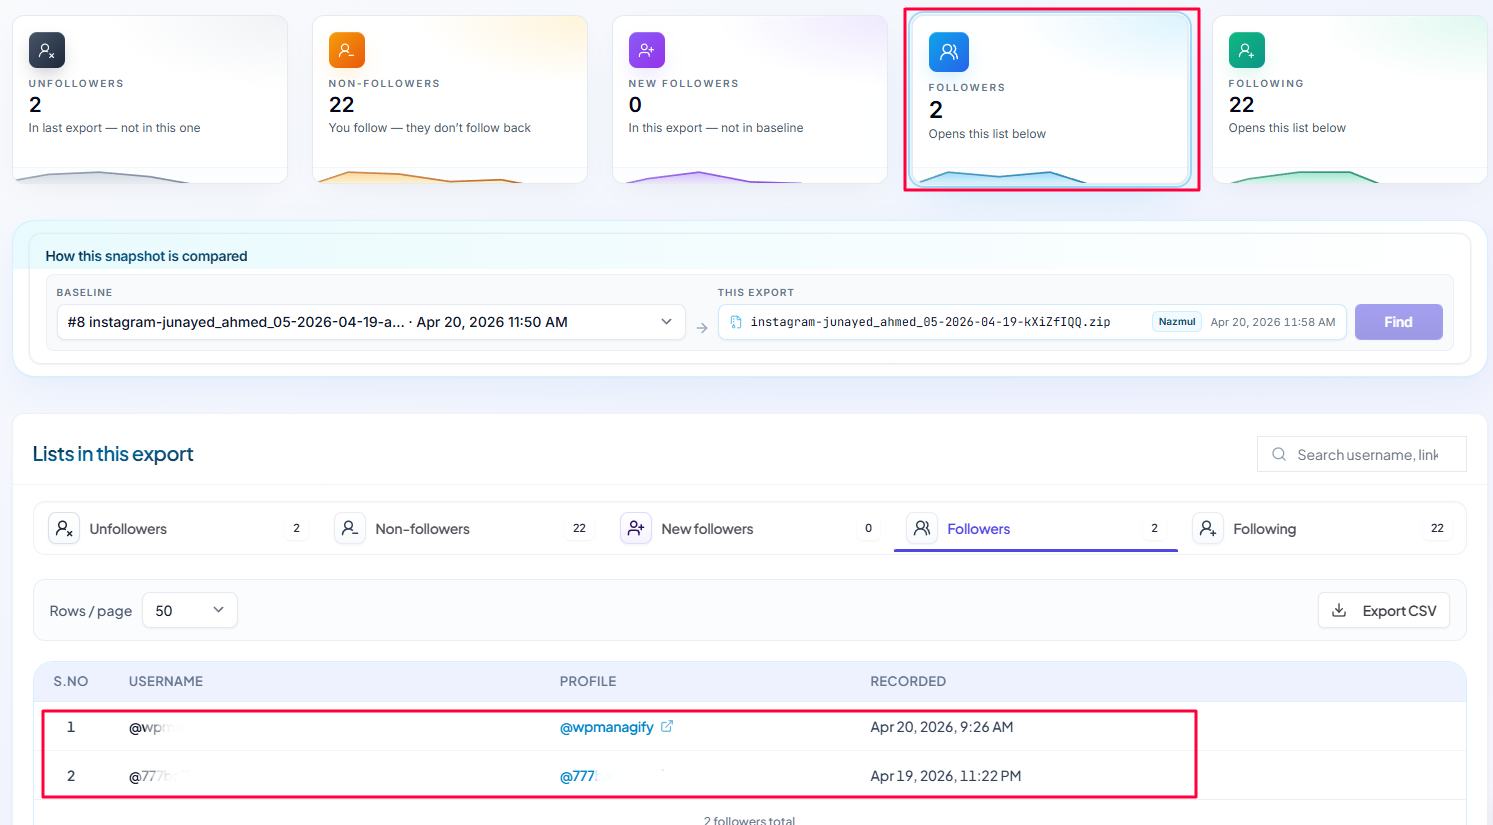Open external link icon beside @wpmanagify
The width and height of the screenshot is (1493, 825).
pyautogui.click(x=667, y=727)
